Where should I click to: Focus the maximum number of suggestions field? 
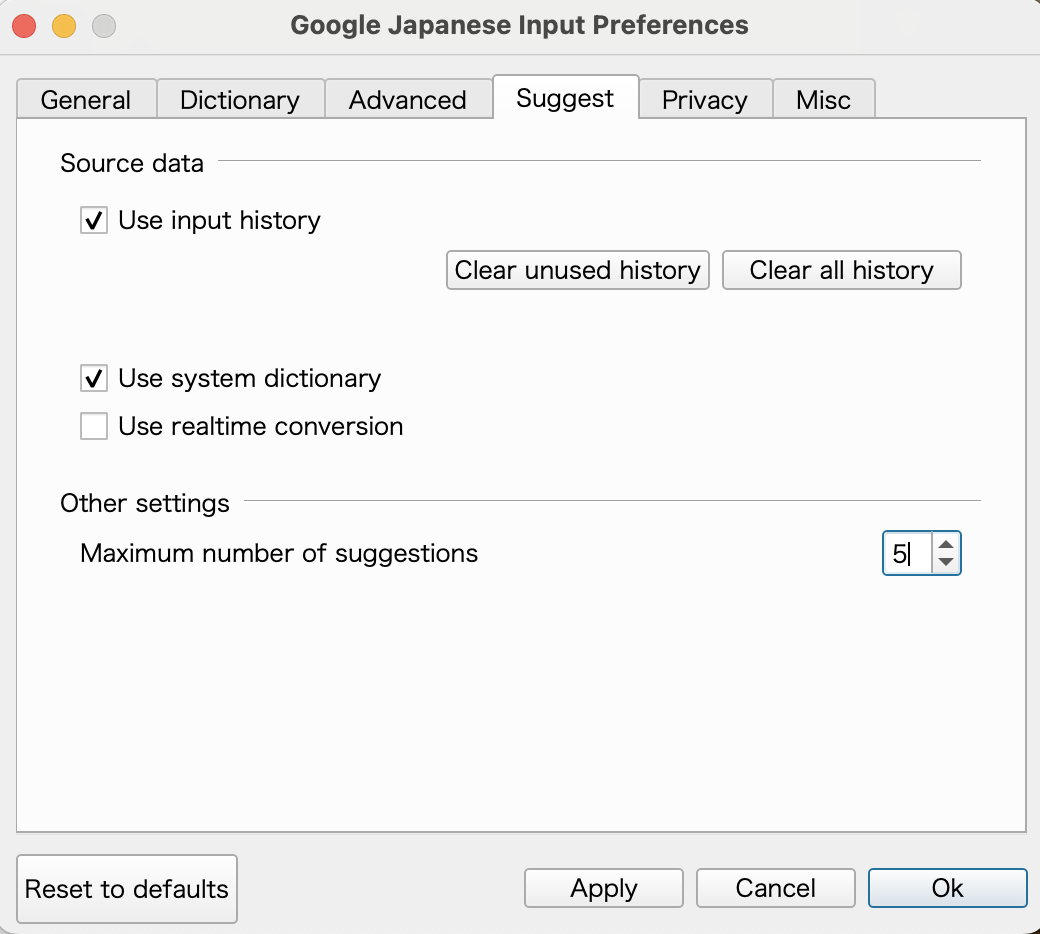906,553
